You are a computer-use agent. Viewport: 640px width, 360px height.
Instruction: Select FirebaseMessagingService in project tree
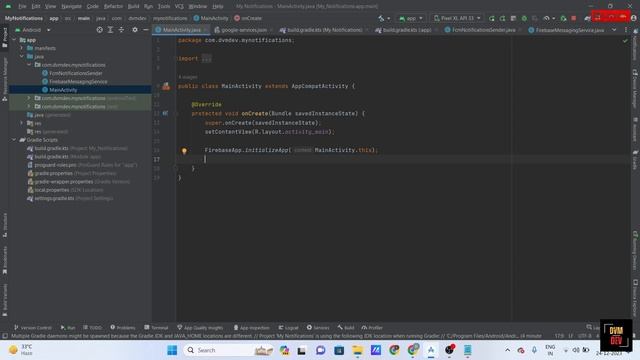(78, 82)
